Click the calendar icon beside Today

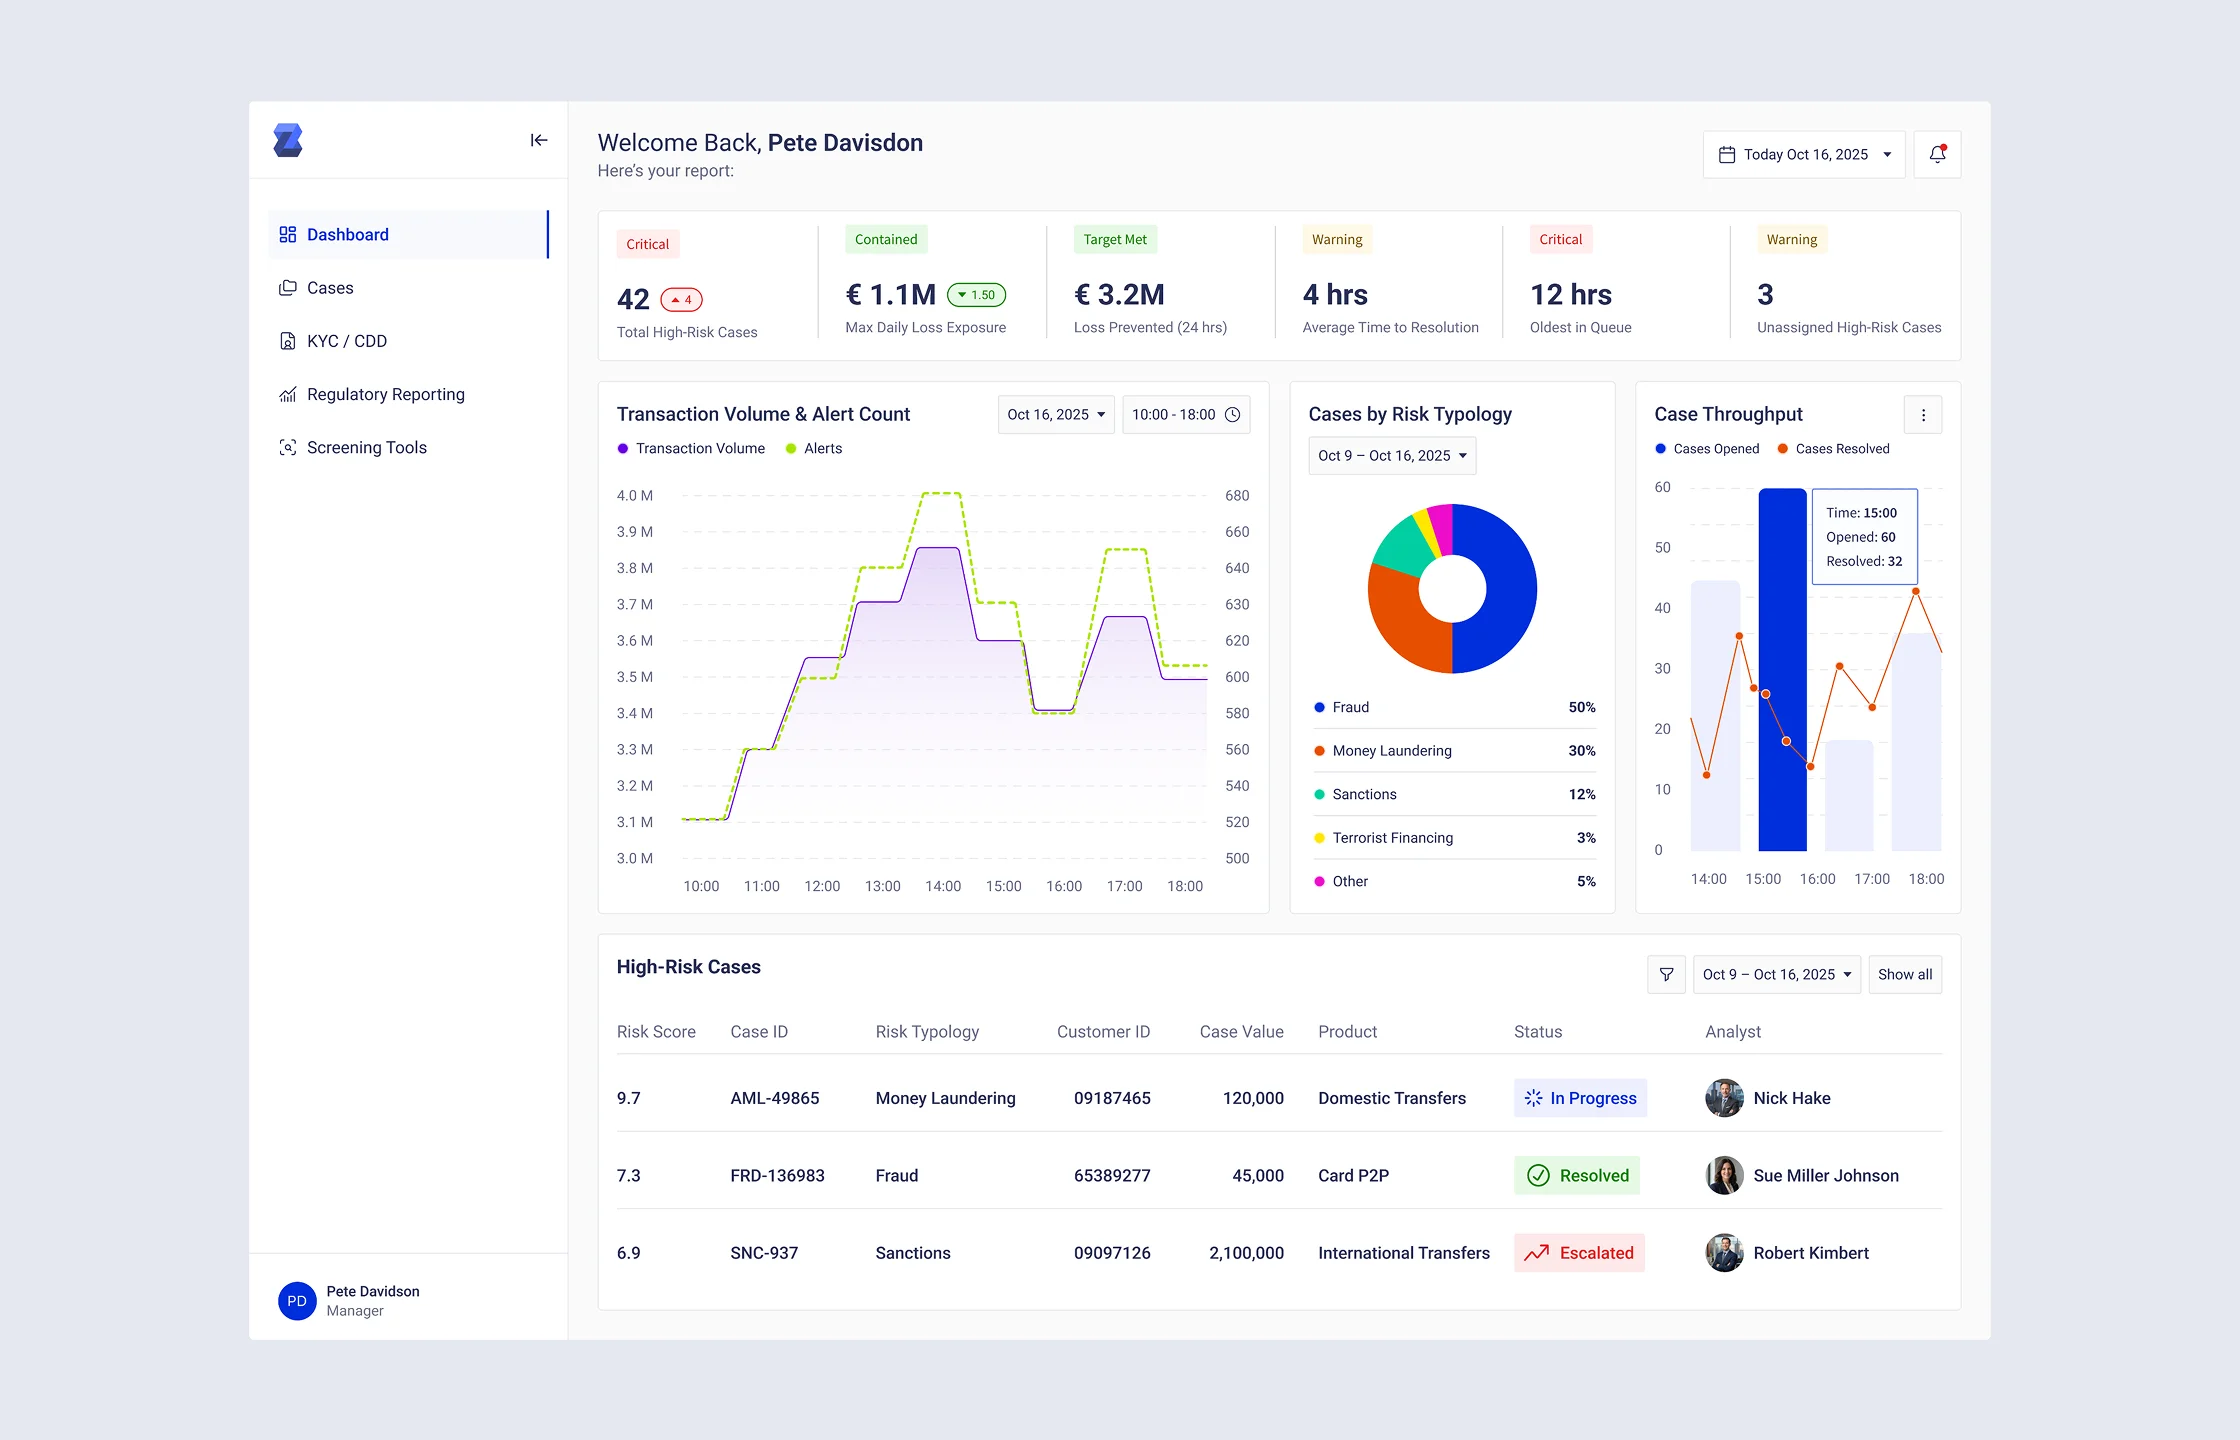point(1727,155)
